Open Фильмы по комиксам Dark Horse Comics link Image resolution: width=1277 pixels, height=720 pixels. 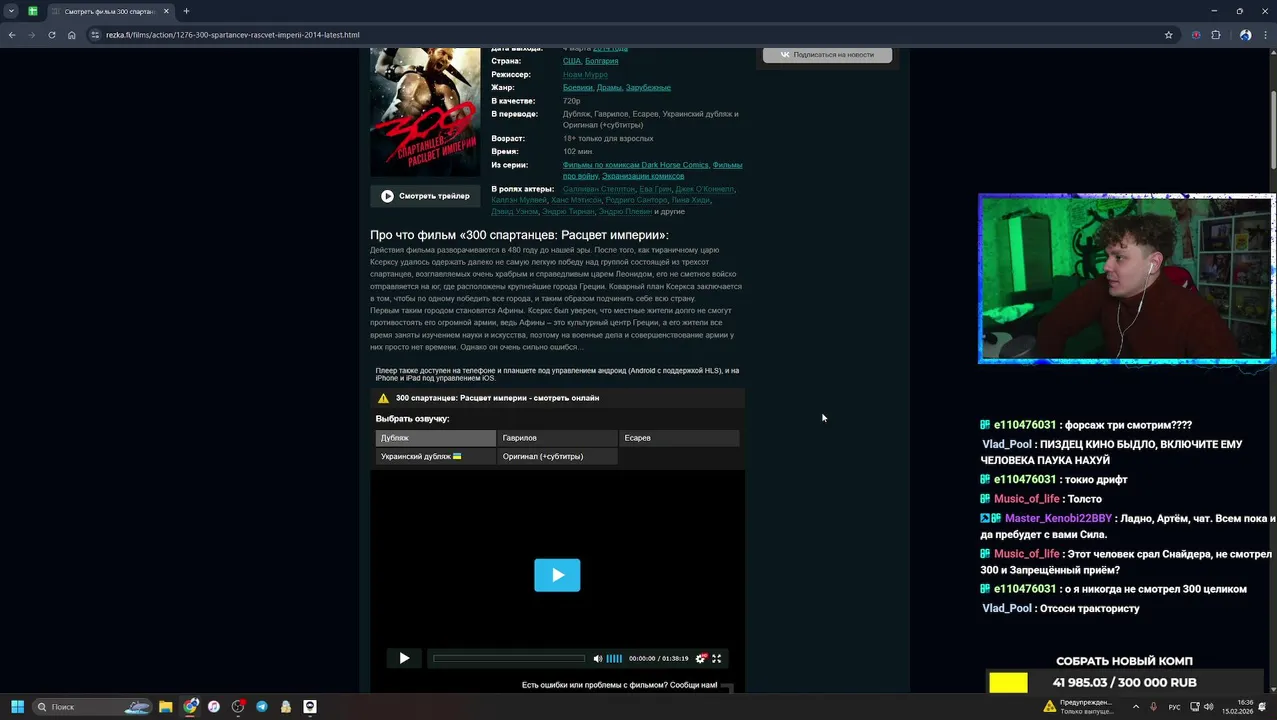636,165
